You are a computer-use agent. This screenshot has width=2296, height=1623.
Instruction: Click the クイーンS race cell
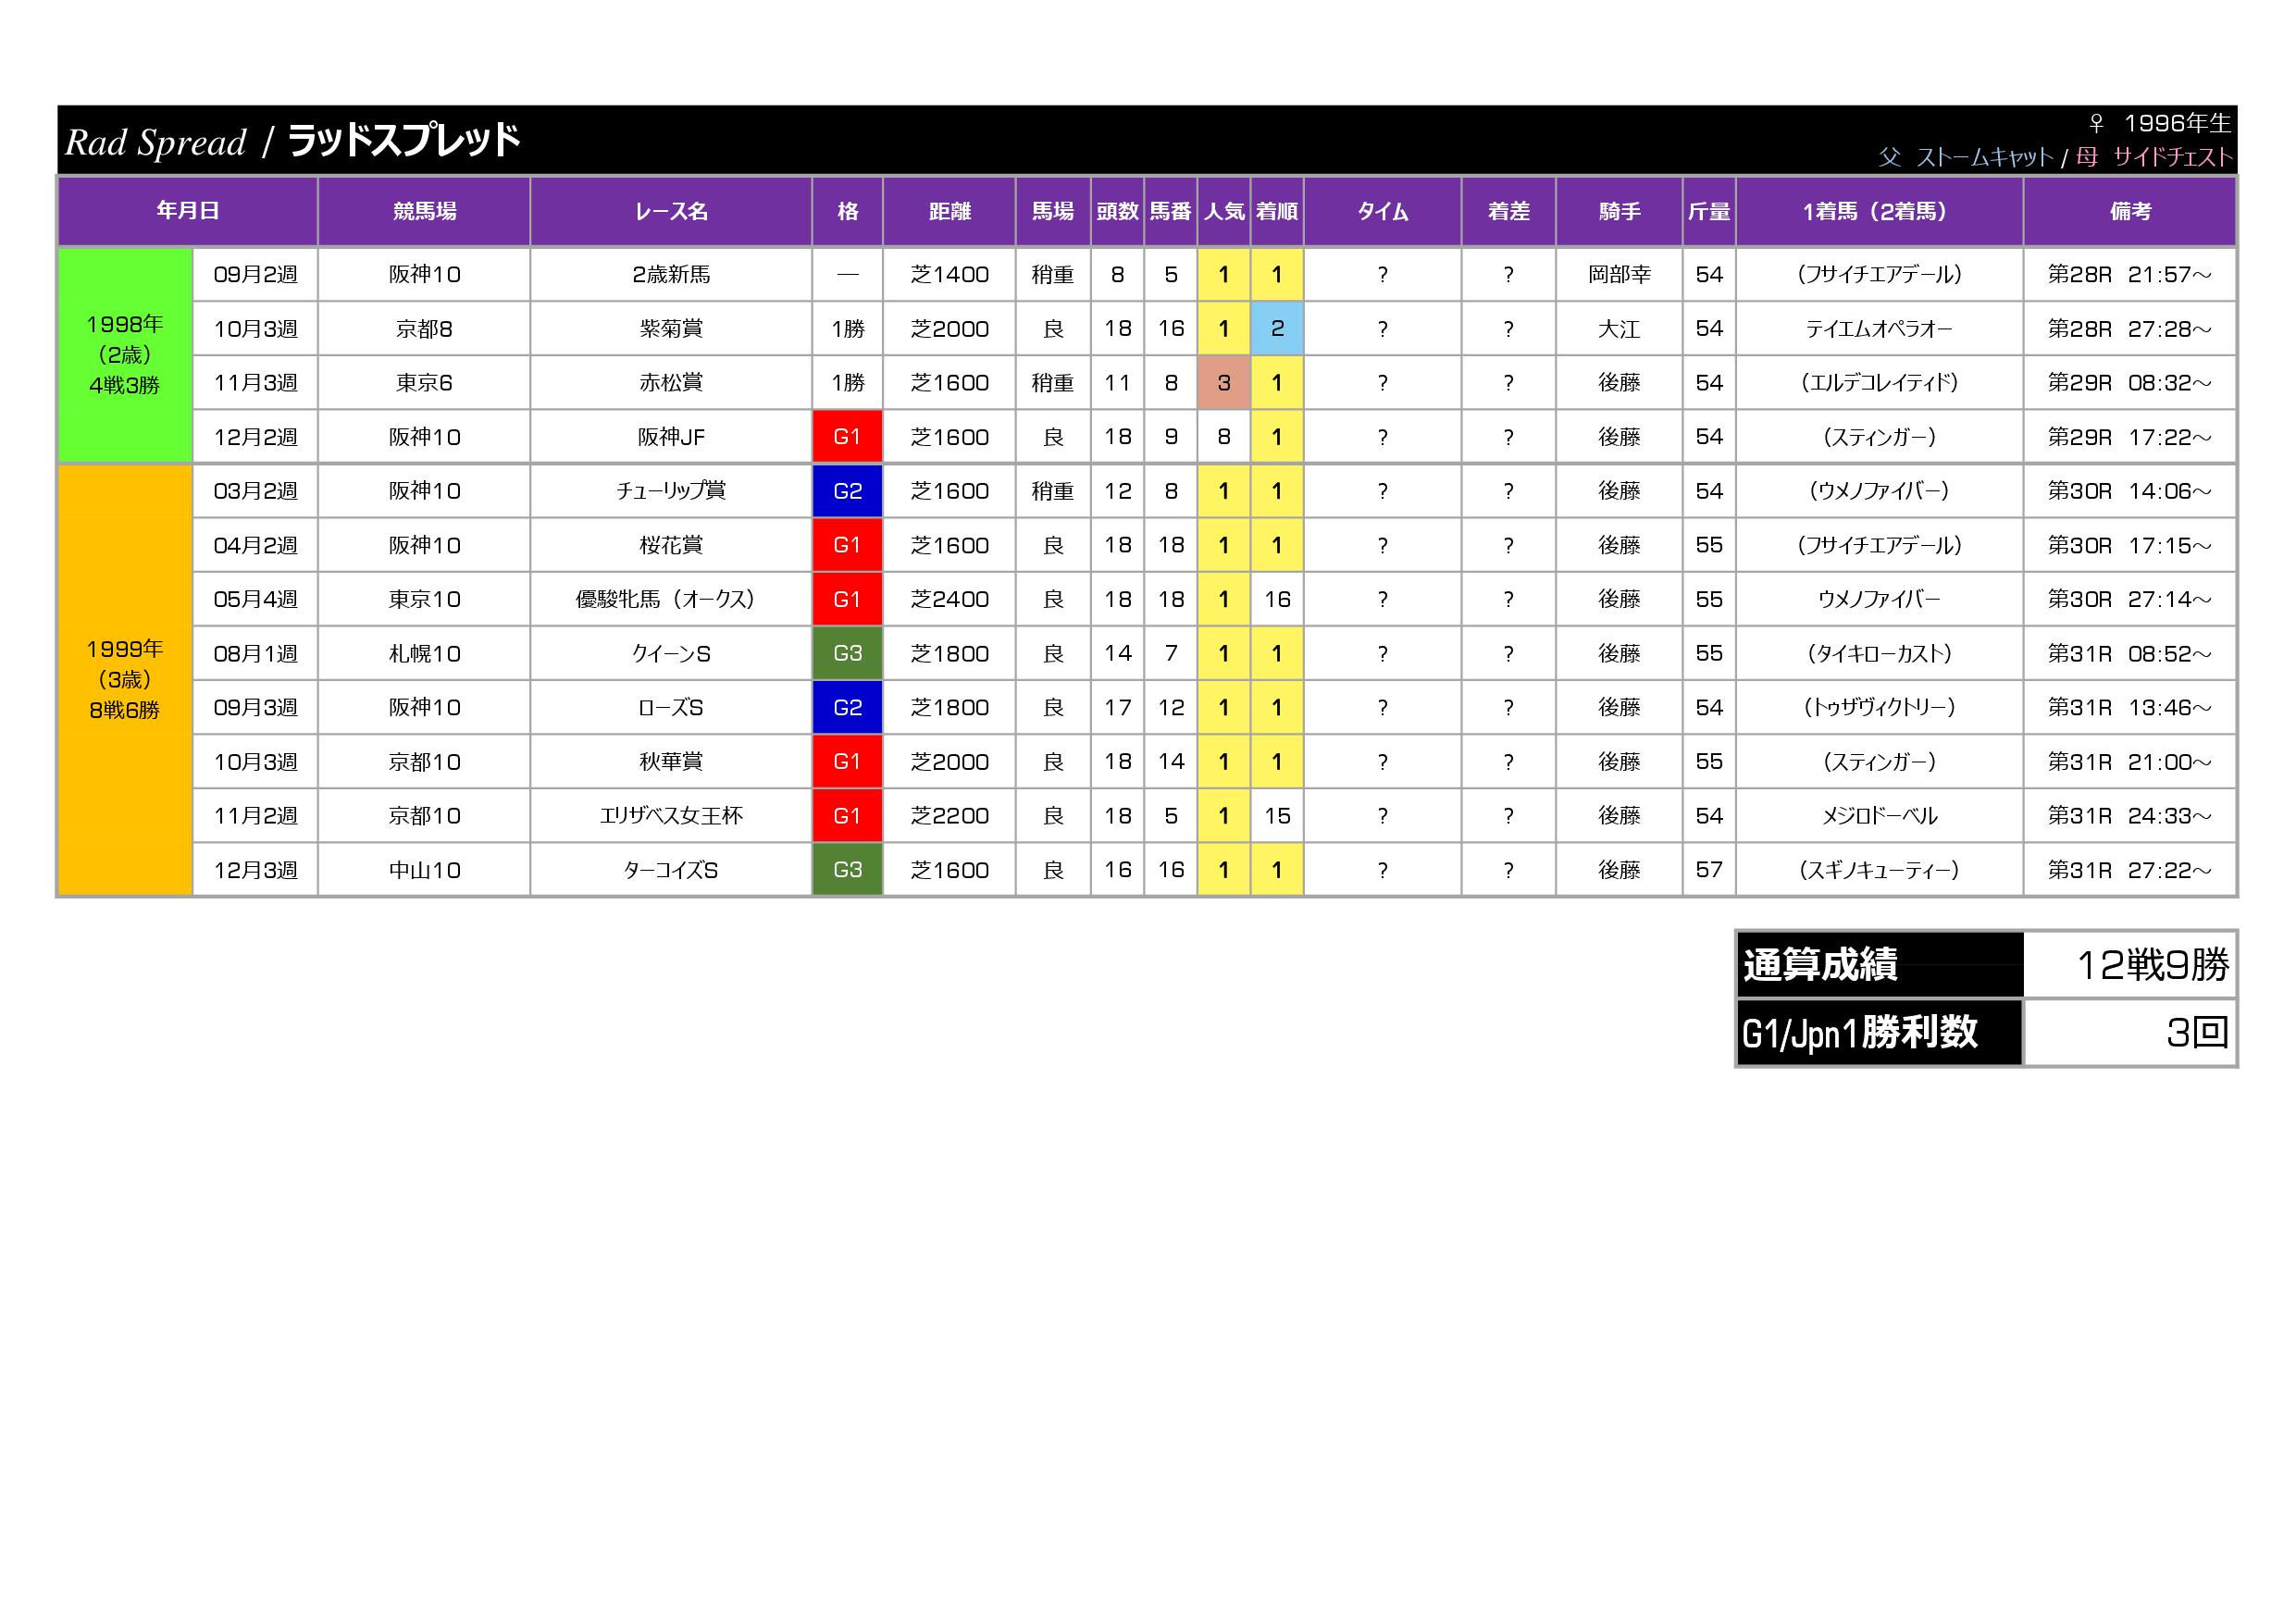(x=671, y=653)
